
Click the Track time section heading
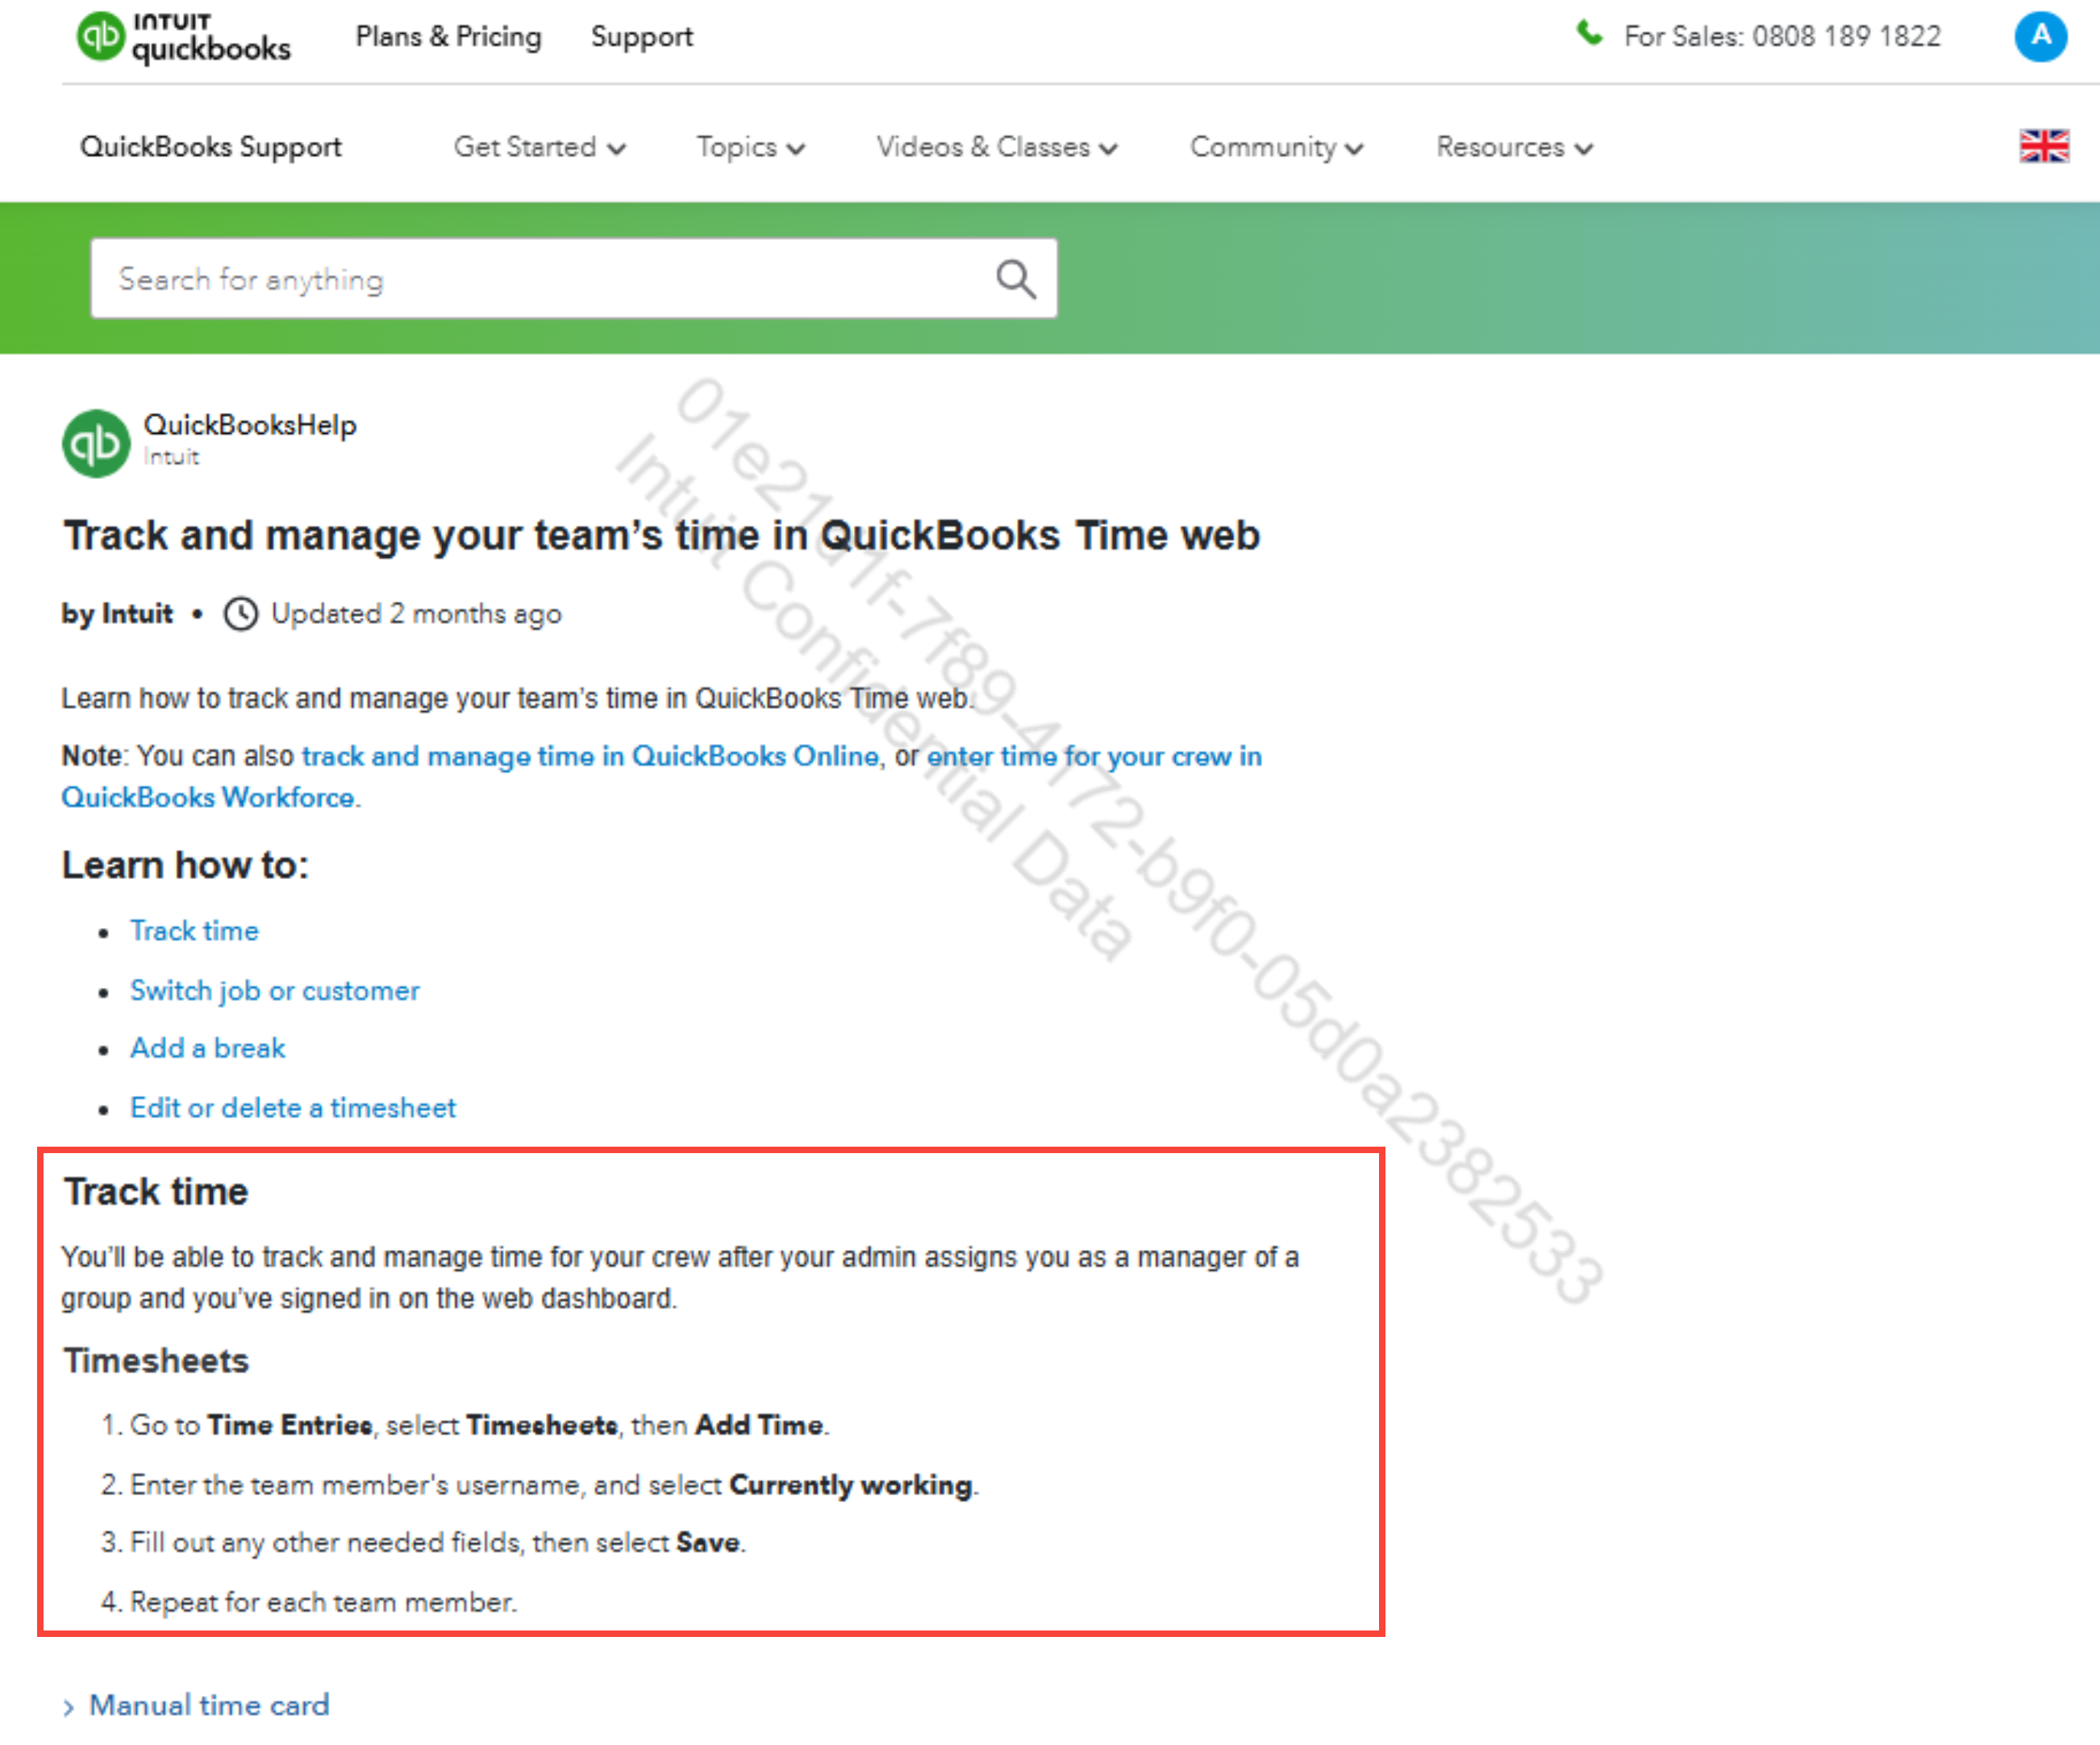[x=156, y=1192]
